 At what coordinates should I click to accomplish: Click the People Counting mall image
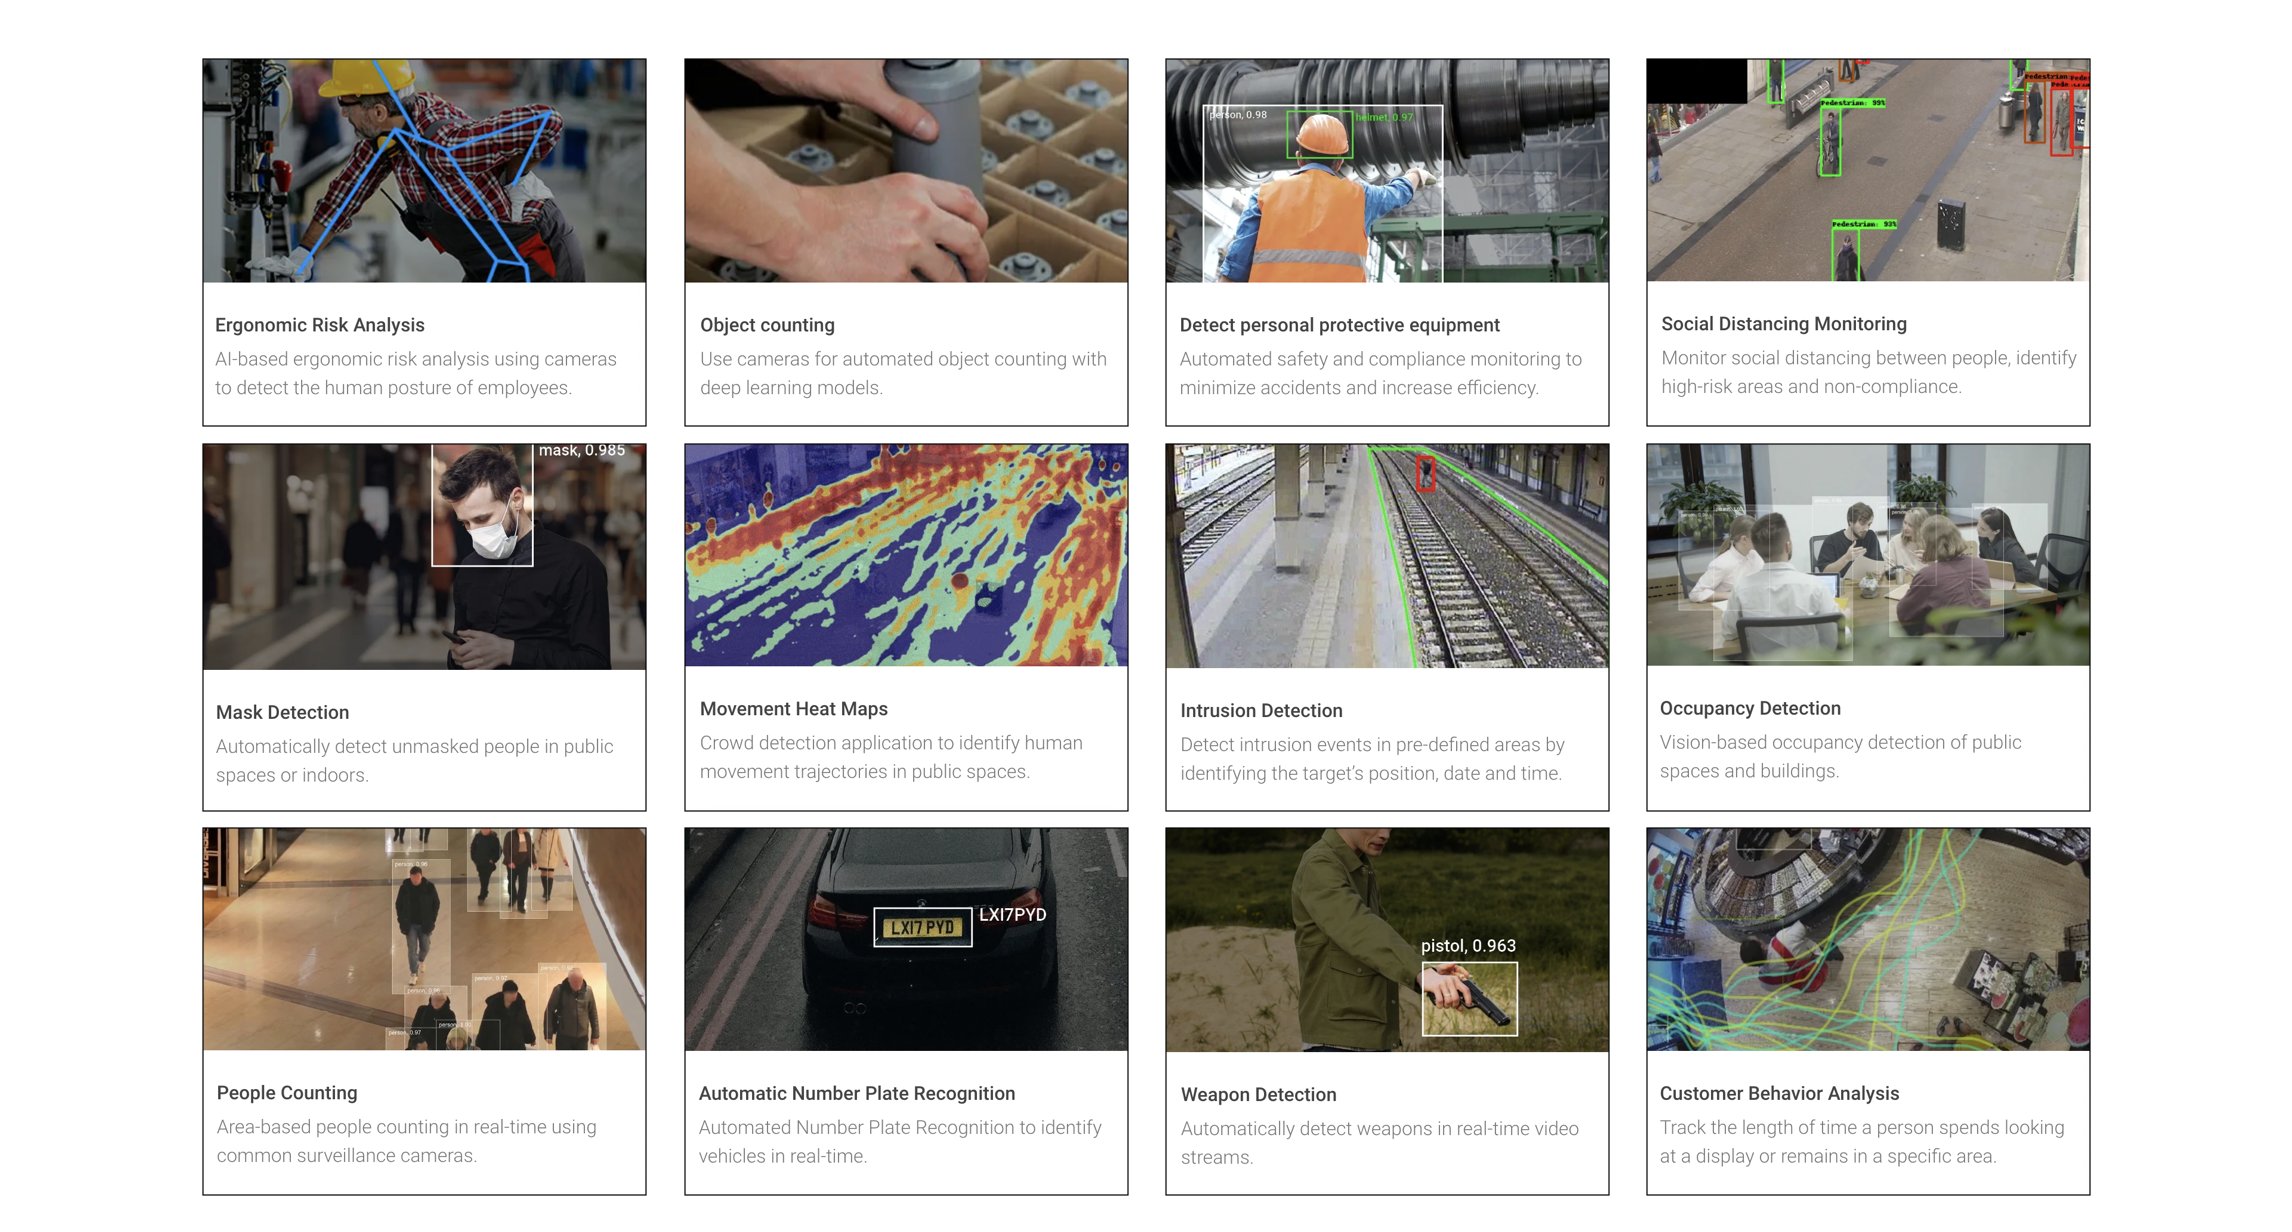coord(424,939)
